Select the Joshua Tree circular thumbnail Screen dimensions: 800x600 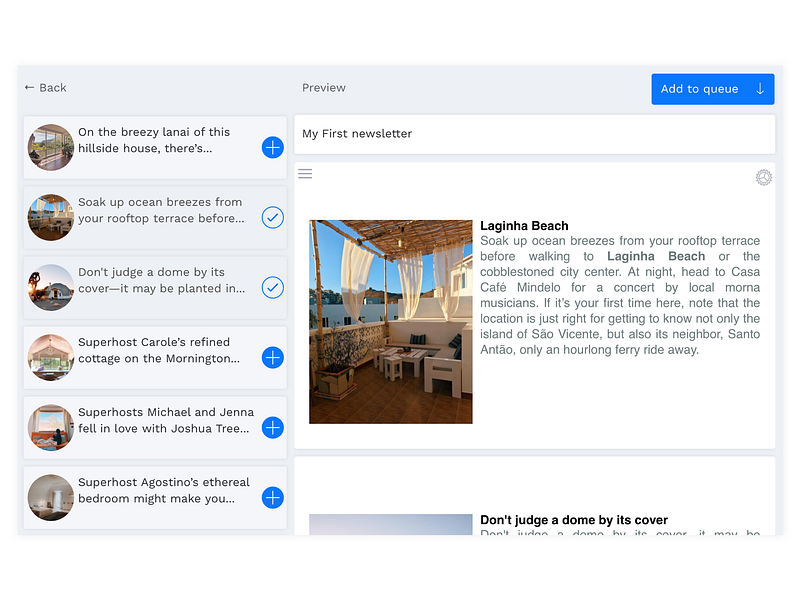pyautogui.click(x=51, y=428)
